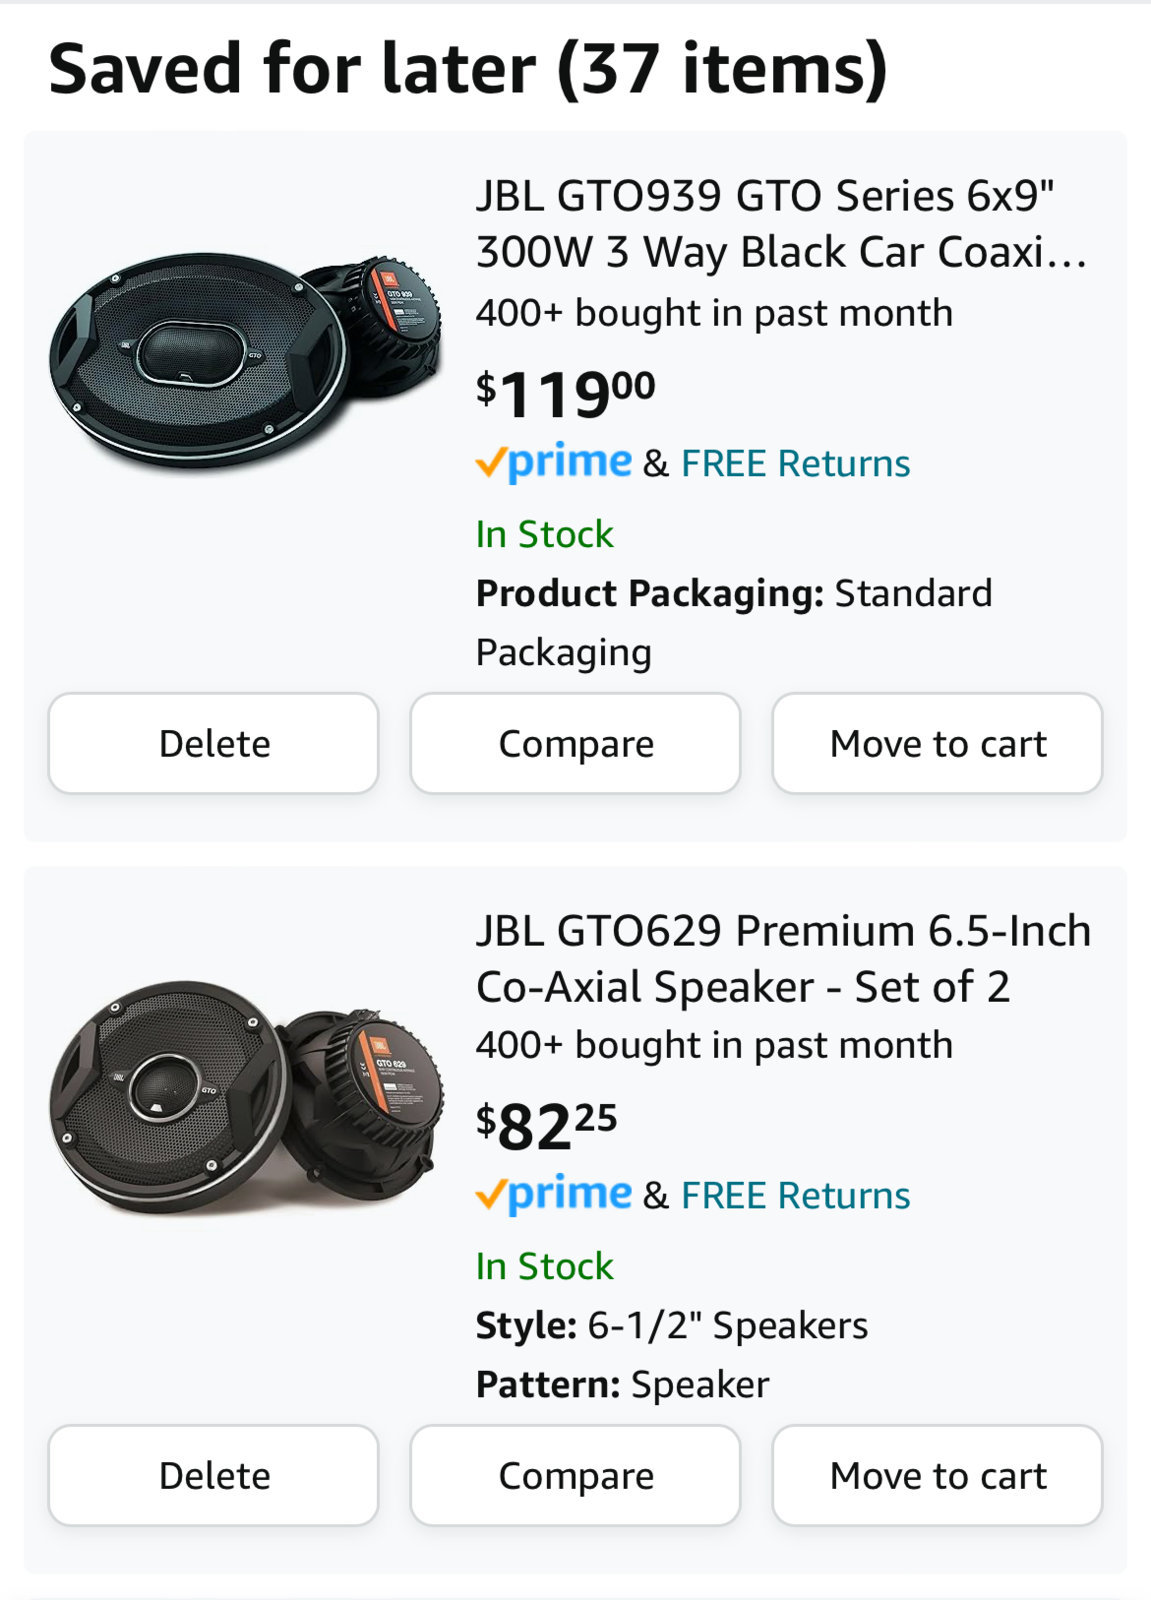
Task: Open the JBL GTO629 Premium Co-Axial Speaker title
Action: pyautogui.click(x=784, y=958)
